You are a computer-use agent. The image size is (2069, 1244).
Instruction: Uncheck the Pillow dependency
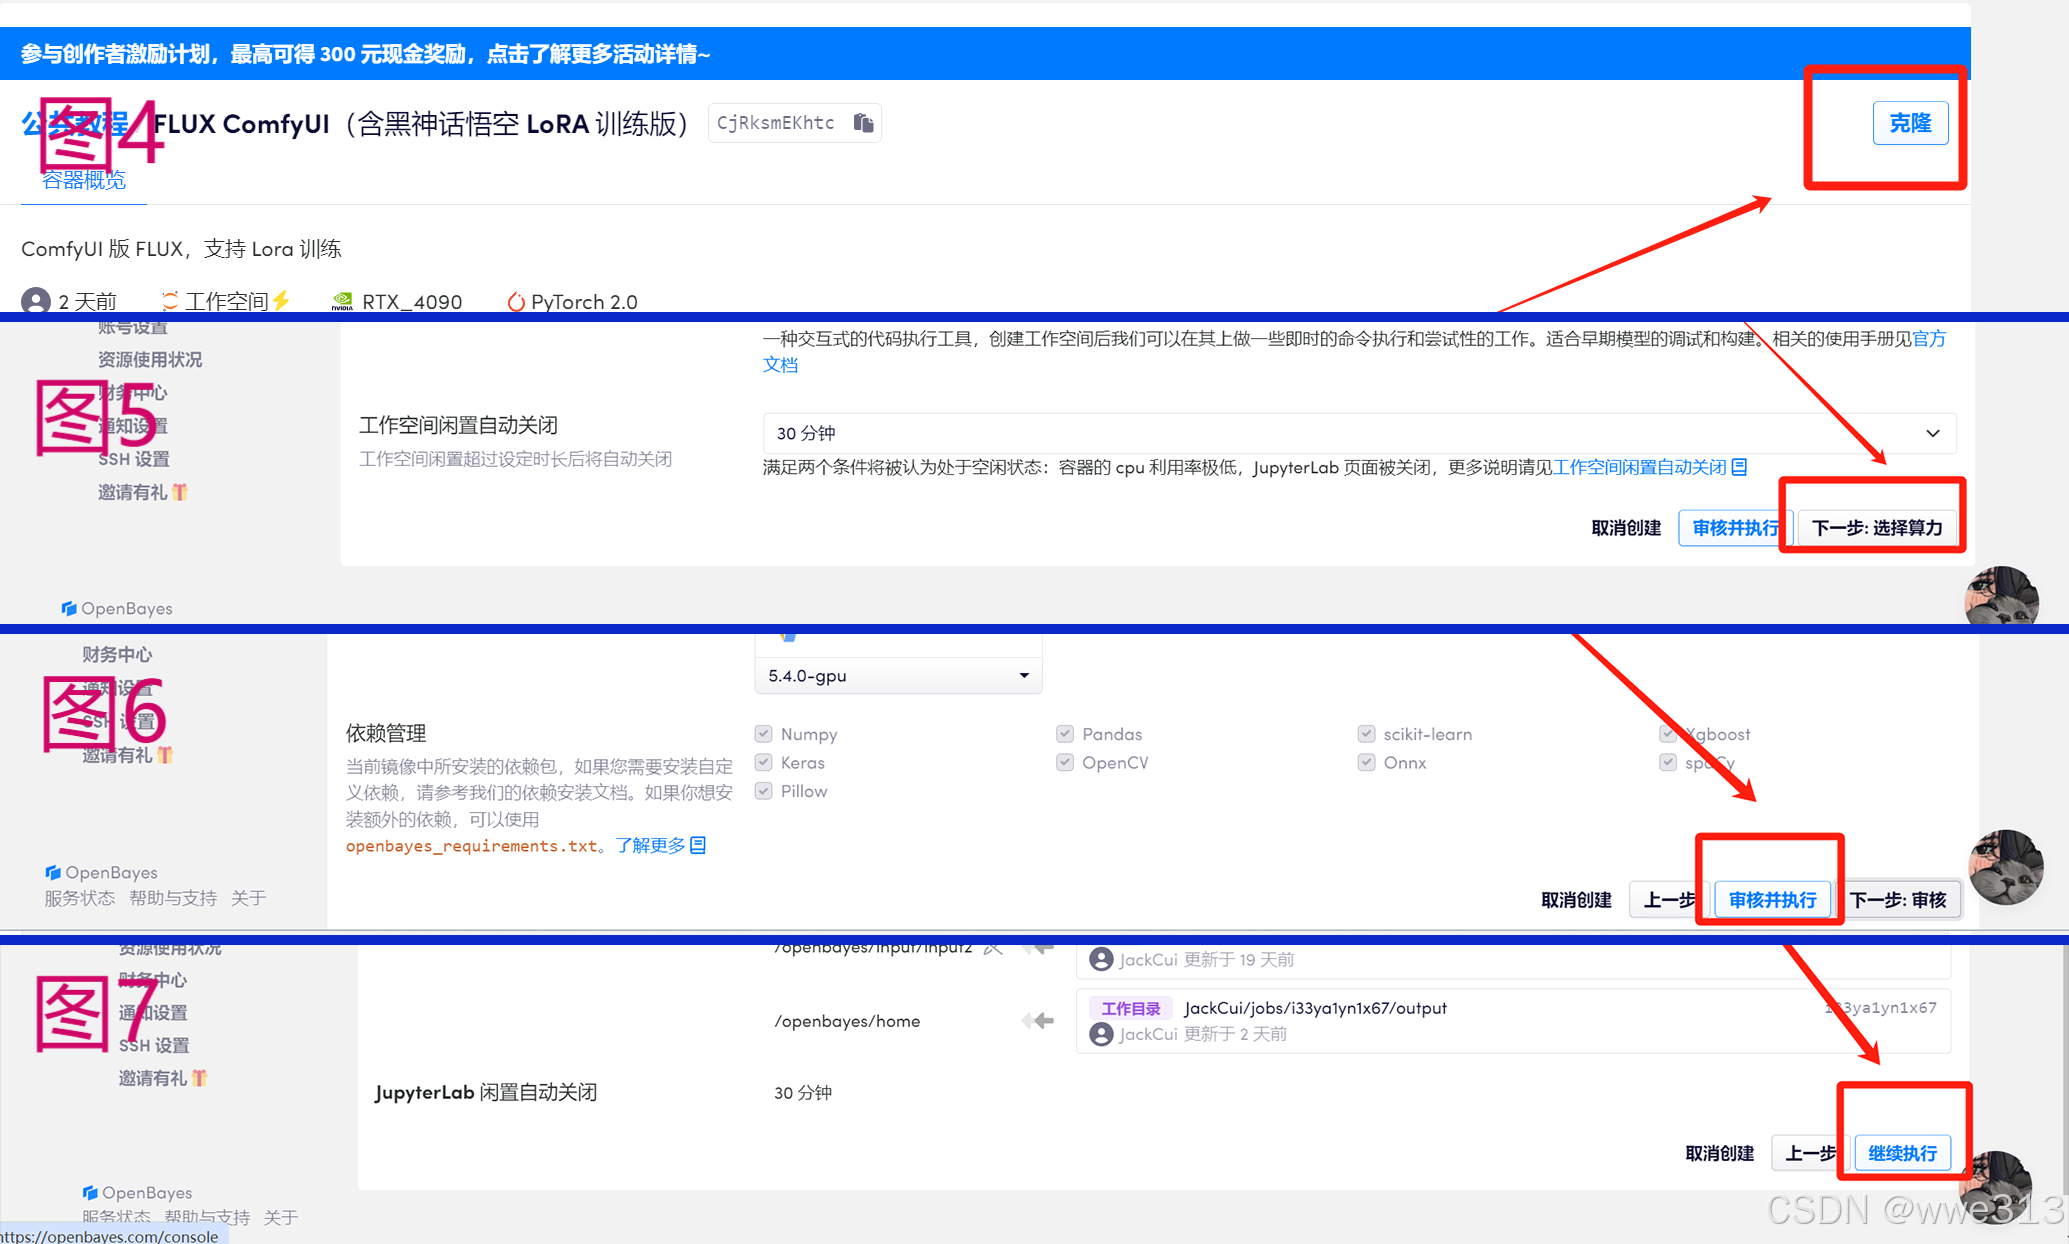click(764, 791)
